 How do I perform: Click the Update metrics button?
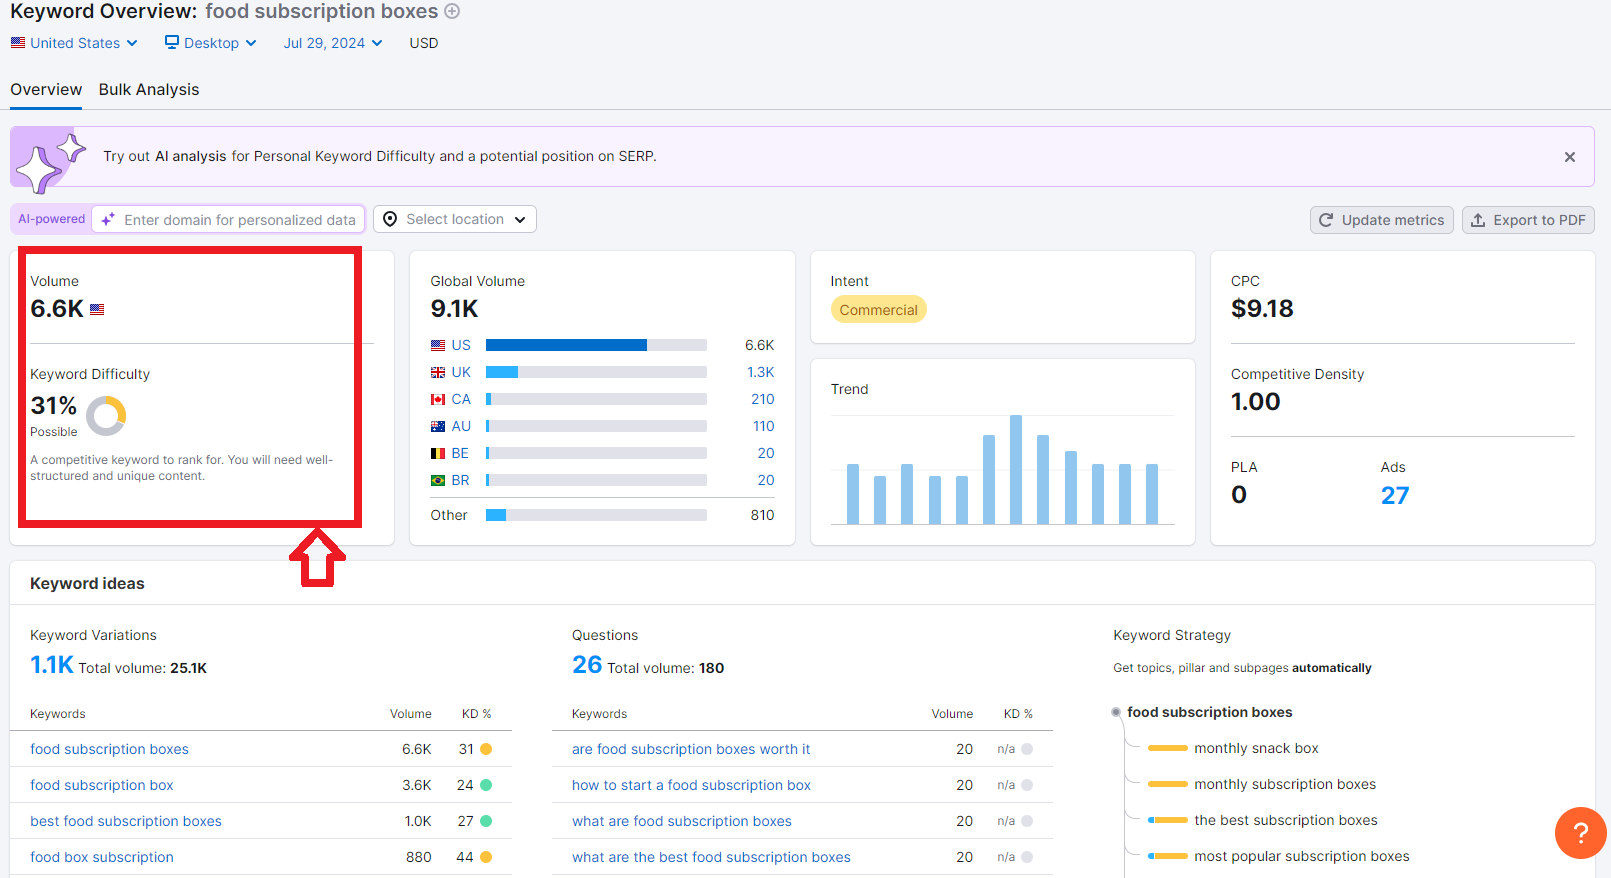tap(1382, 220)
